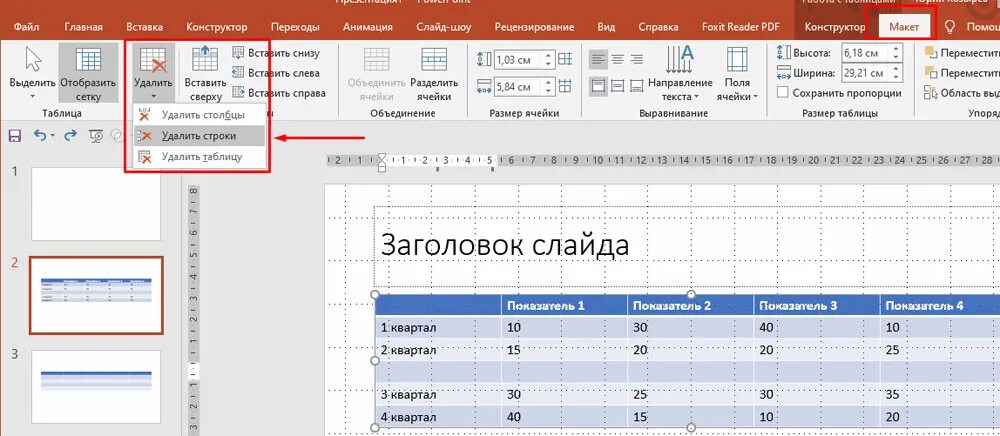Click the cell width field 5,84 см

[517, 86]
